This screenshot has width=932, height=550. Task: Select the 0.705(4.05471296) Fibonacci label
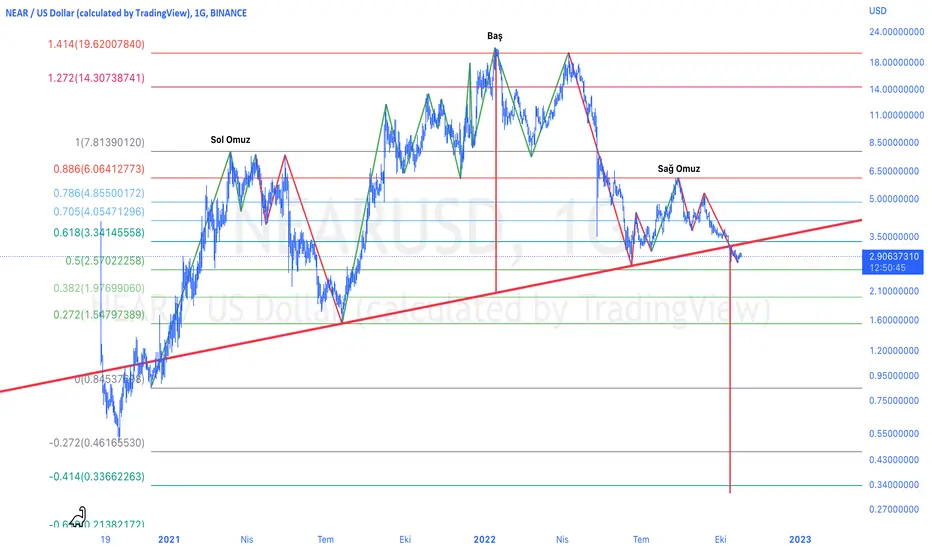pyautogui.click(x=99, y=212)
